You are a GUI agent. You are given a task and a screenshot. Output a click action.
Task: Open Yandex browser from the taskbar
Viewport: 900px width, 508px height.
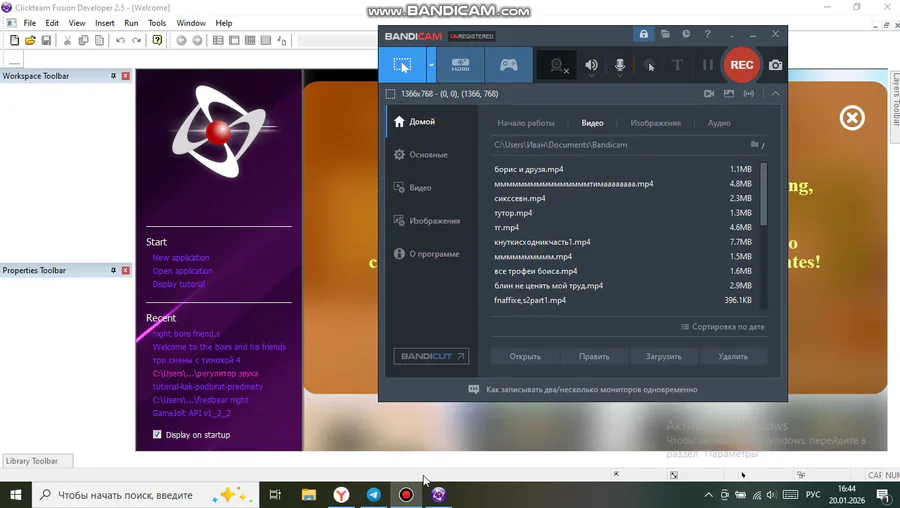pyautogui.click(x=342, y=495)
